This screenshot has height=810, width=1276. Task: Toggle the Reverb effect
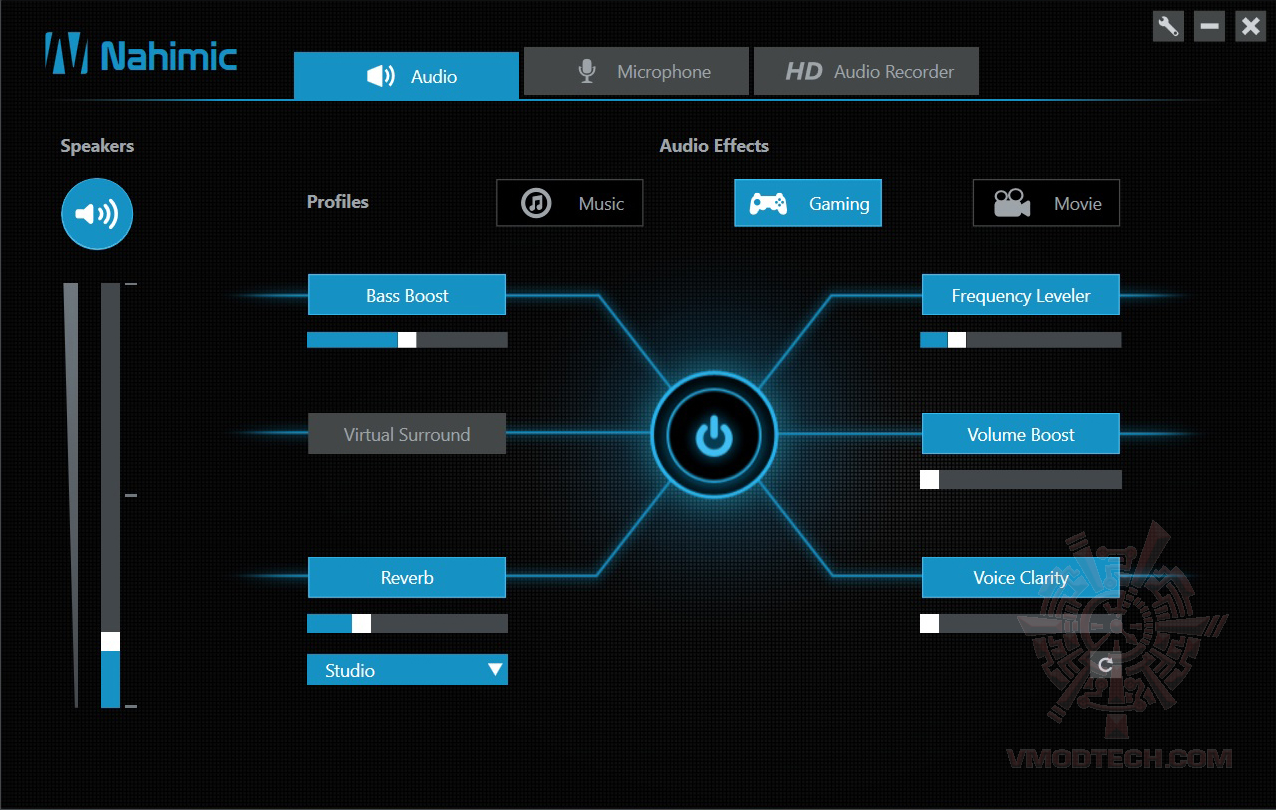407,577
